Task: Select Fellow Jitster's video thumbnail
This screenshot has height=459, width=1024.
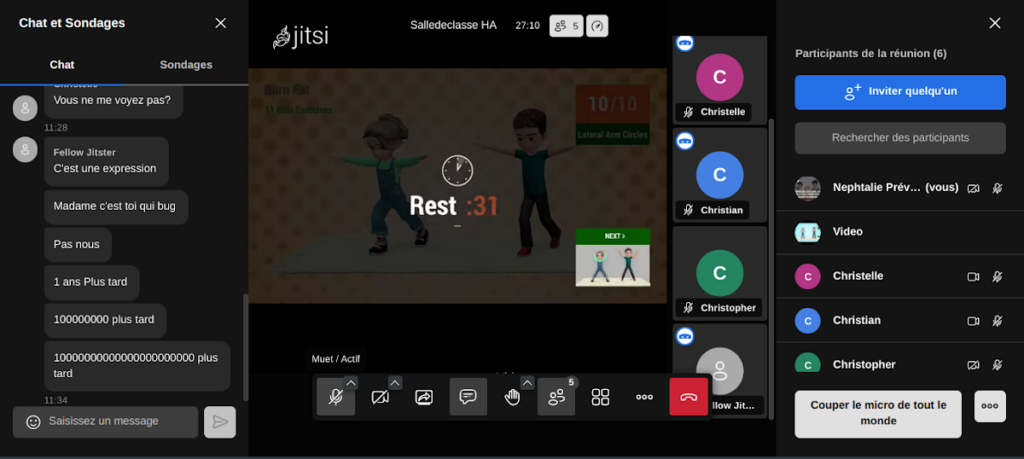Action: click(x=720, y=370)
